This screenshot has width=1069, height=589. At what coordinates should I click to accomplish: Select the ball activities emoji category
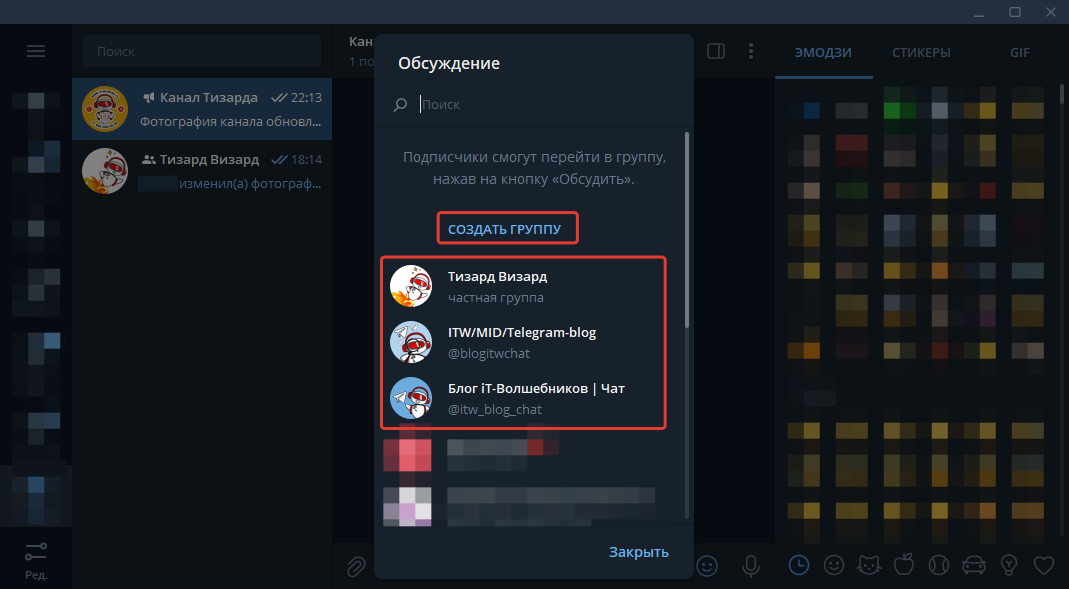tap(939, 564)
